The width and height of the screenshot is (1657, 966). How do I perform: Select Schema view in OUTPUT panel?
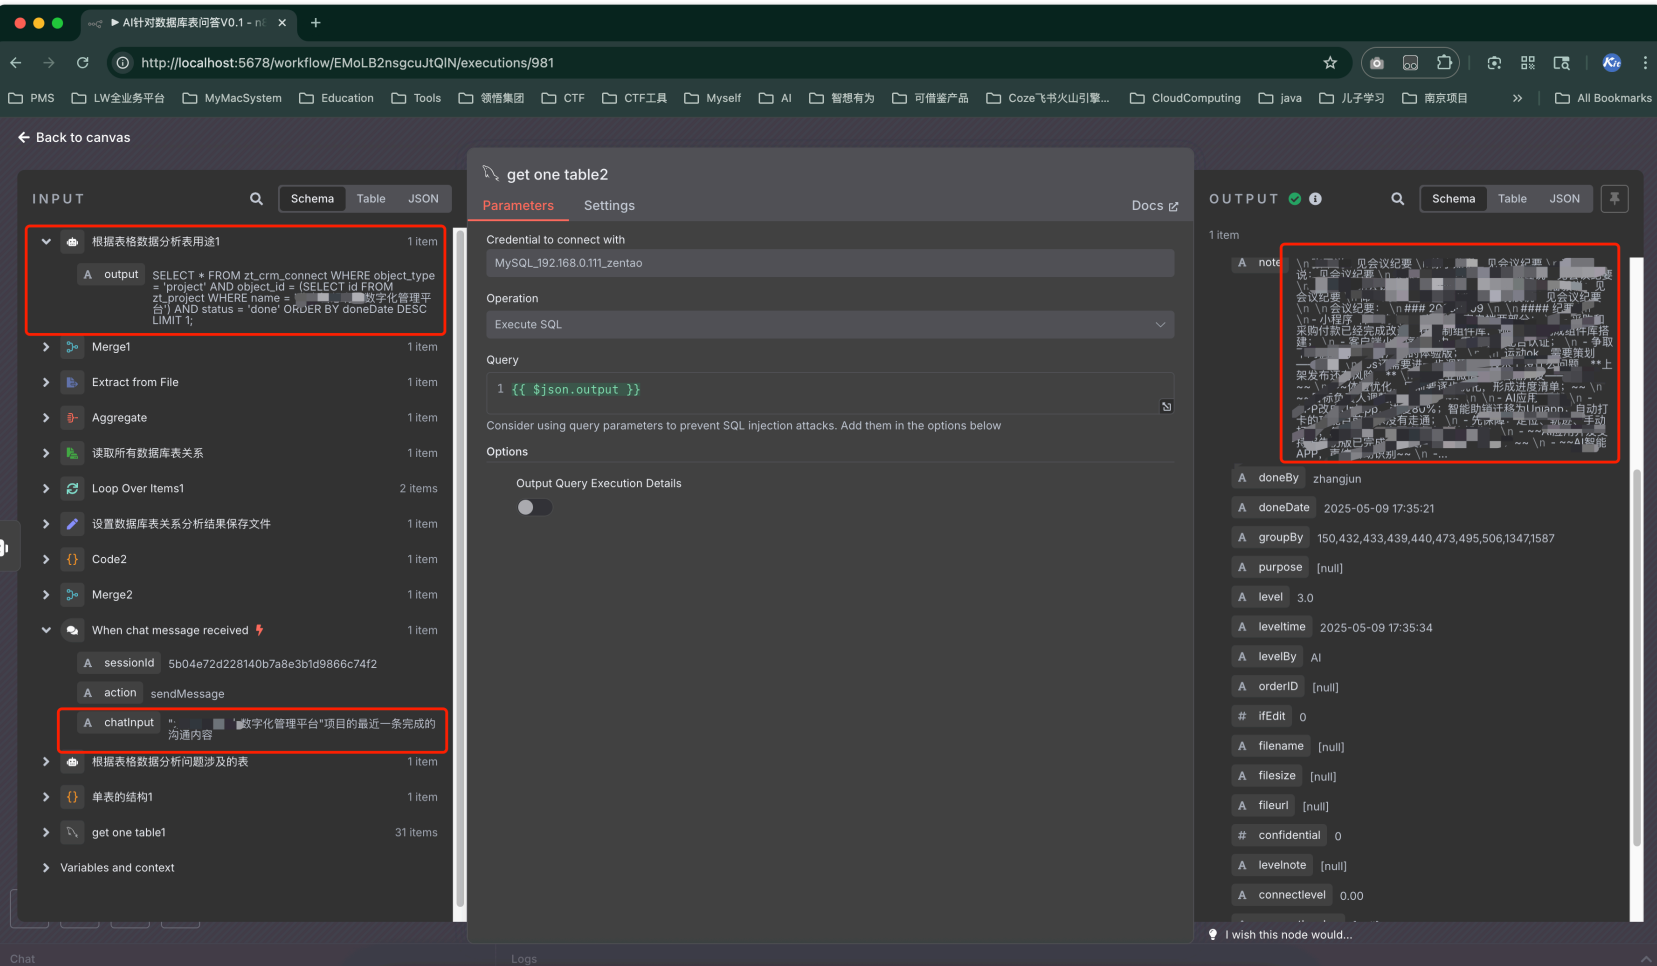pos(1453,199)
